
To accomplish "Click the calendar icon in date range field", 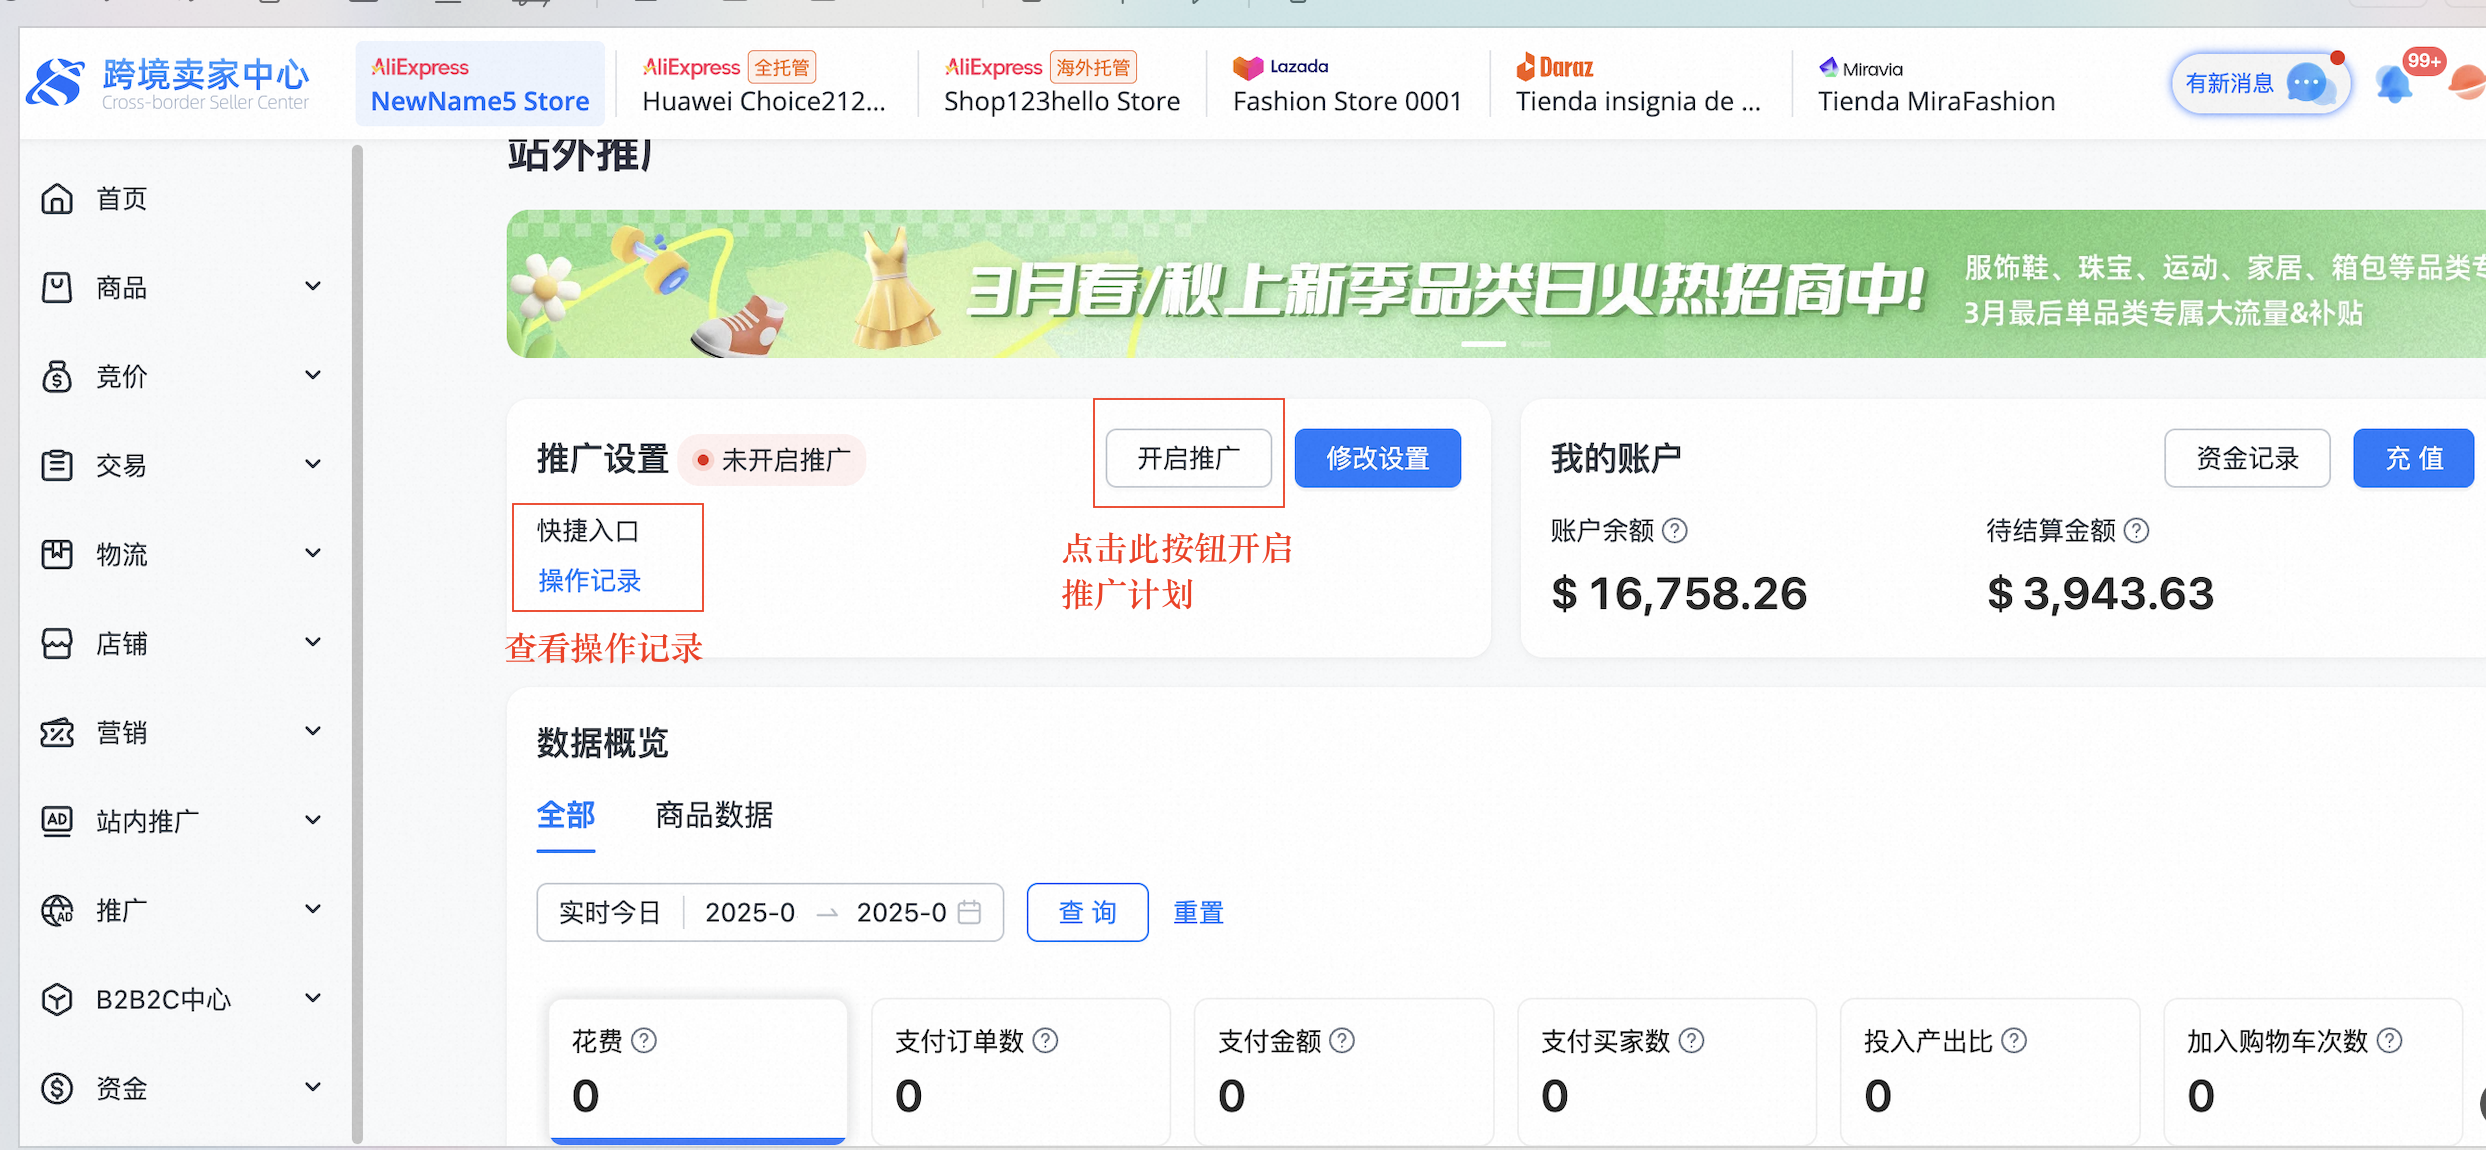I will [969, 912].
